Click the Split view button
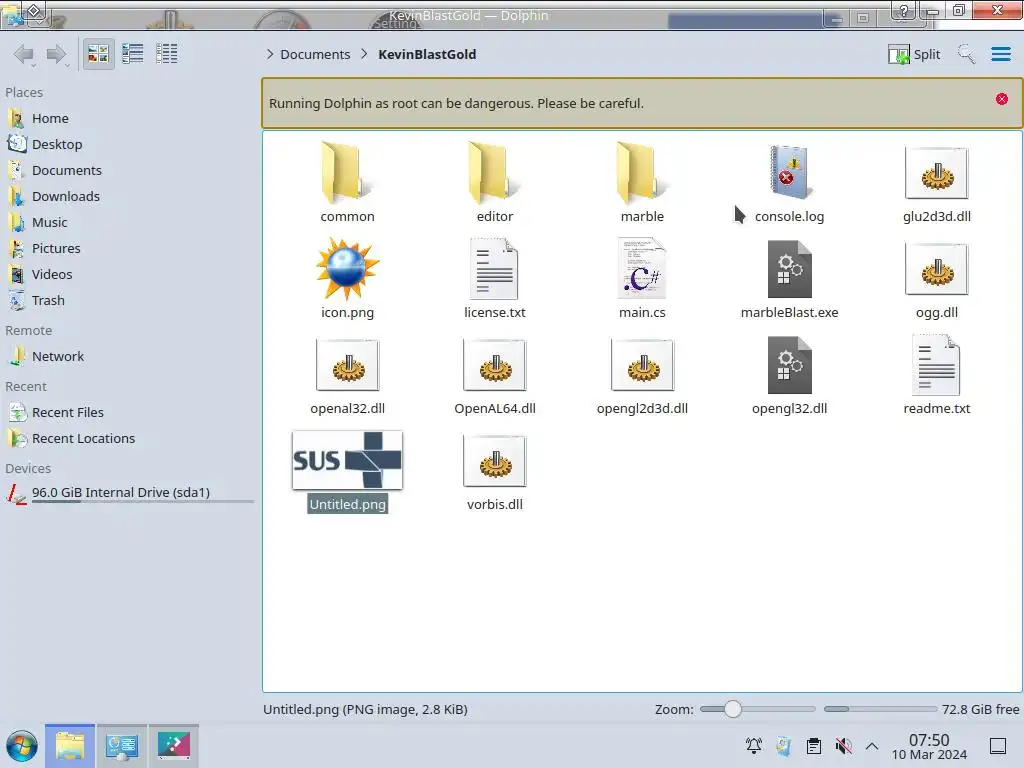This screenshot has height=768, width=1024. (914, 54)
